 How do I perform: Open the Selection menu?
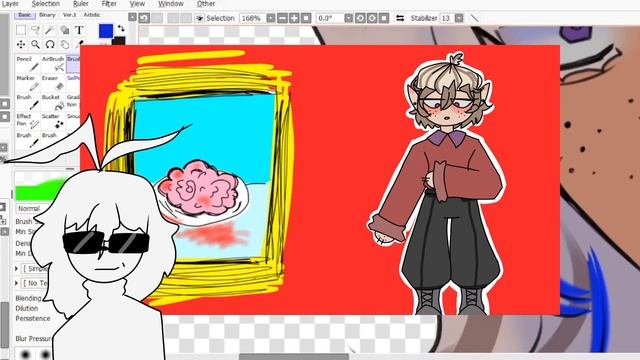click(x=46, y=4)
